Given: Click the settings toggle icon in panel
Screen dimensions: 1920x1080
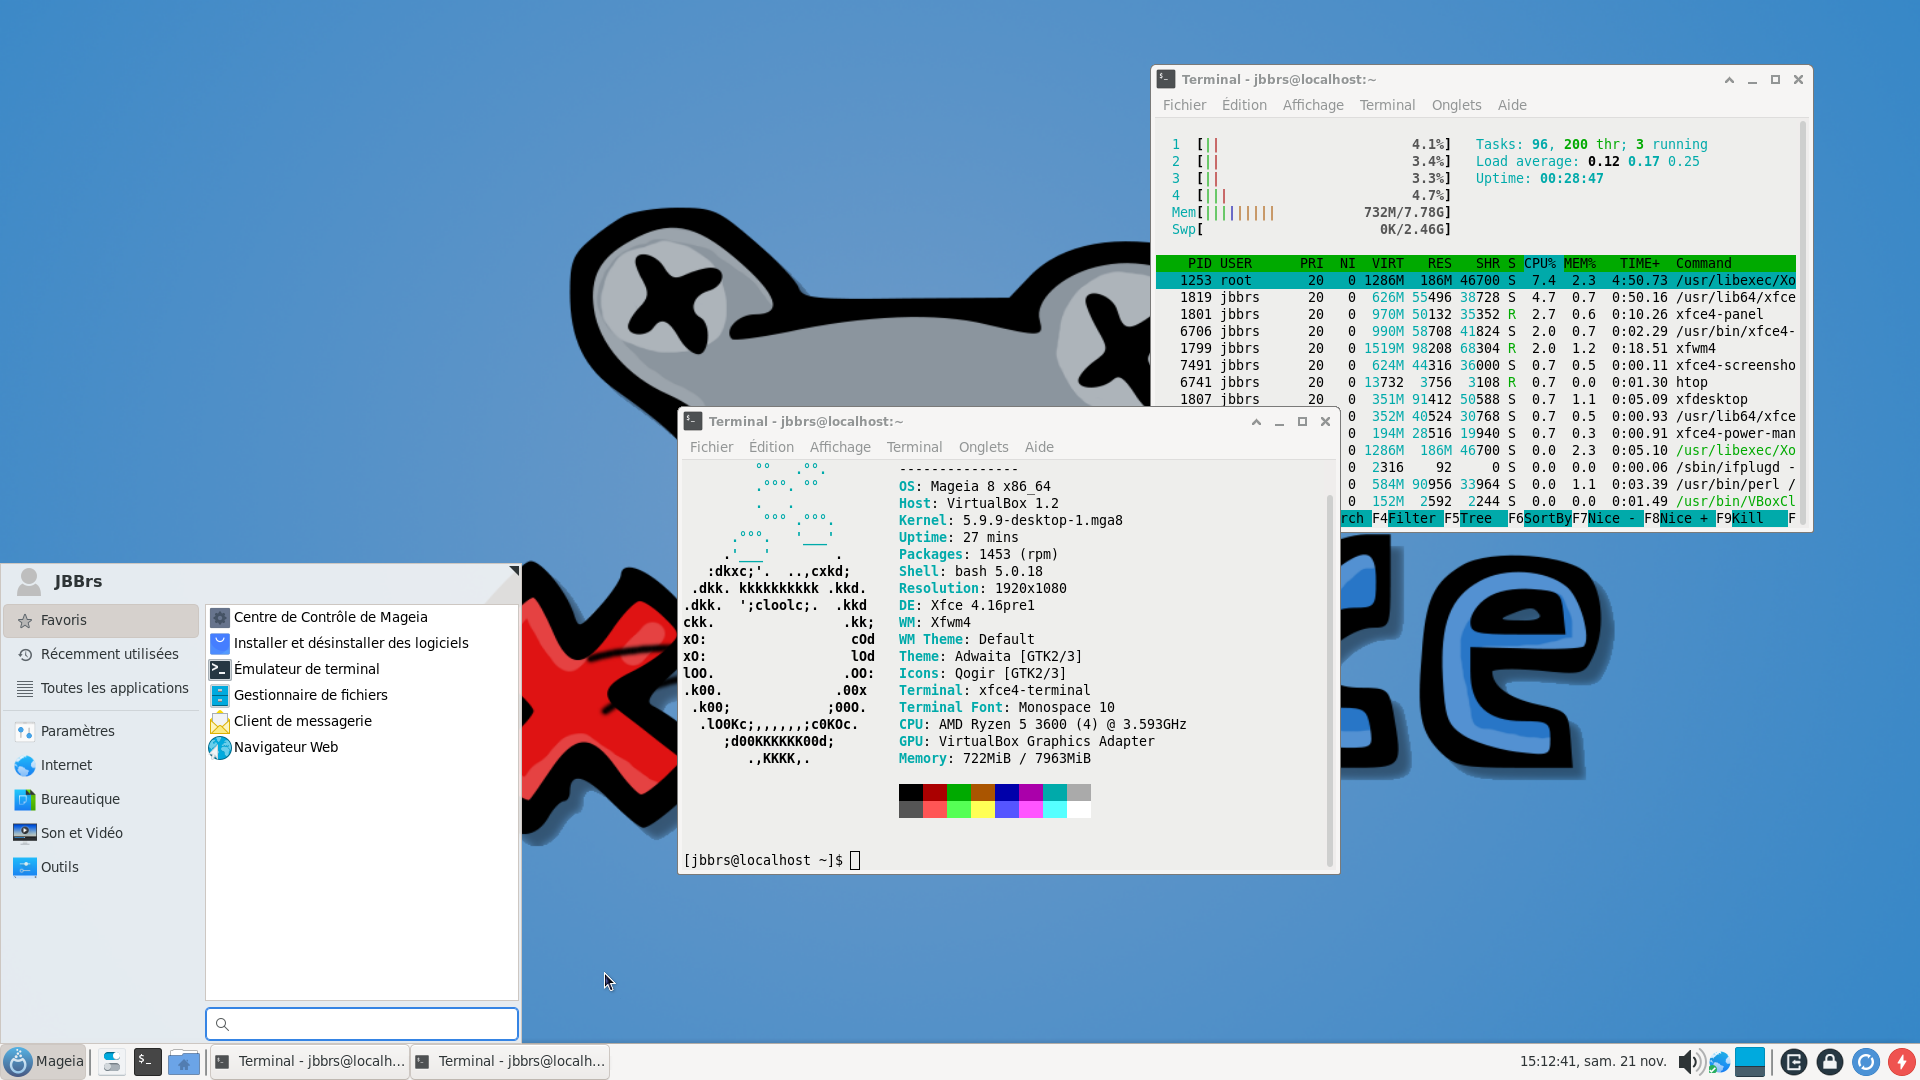Looking at the screenshot, I should 112,1062.
